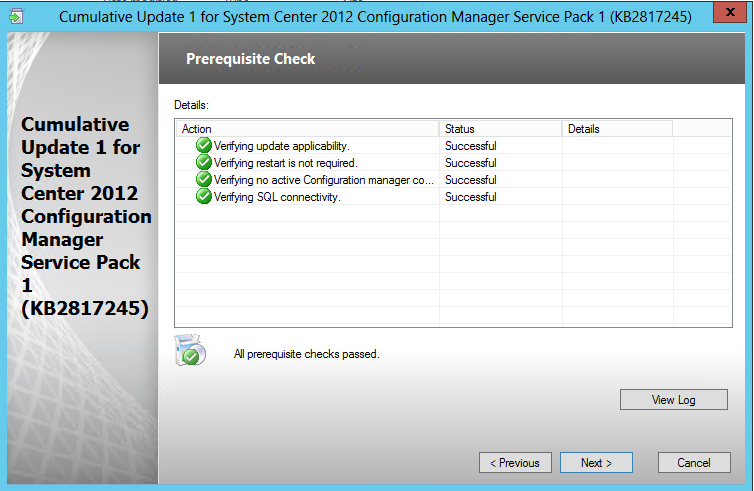Click the Details column header
Image resolution: width=754 pixels, height=491 pixels.
point(617,129)
